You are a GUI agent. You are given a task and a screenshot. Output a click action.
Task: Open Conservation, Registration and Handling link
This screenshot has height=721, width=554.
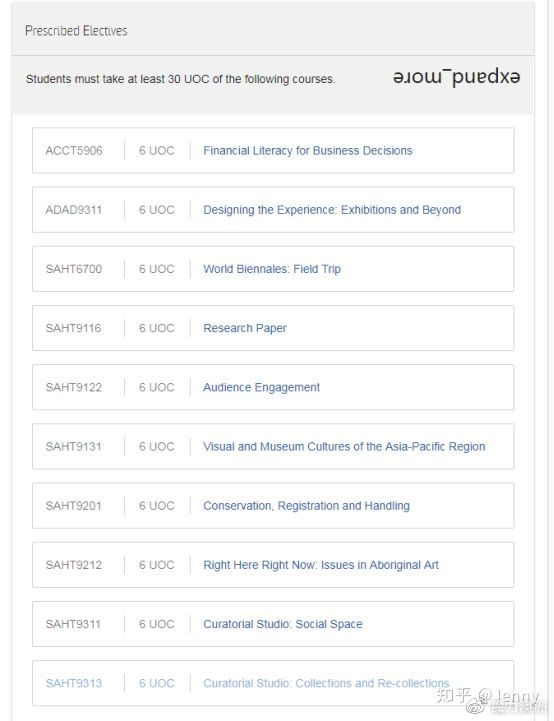coord(306,506)
